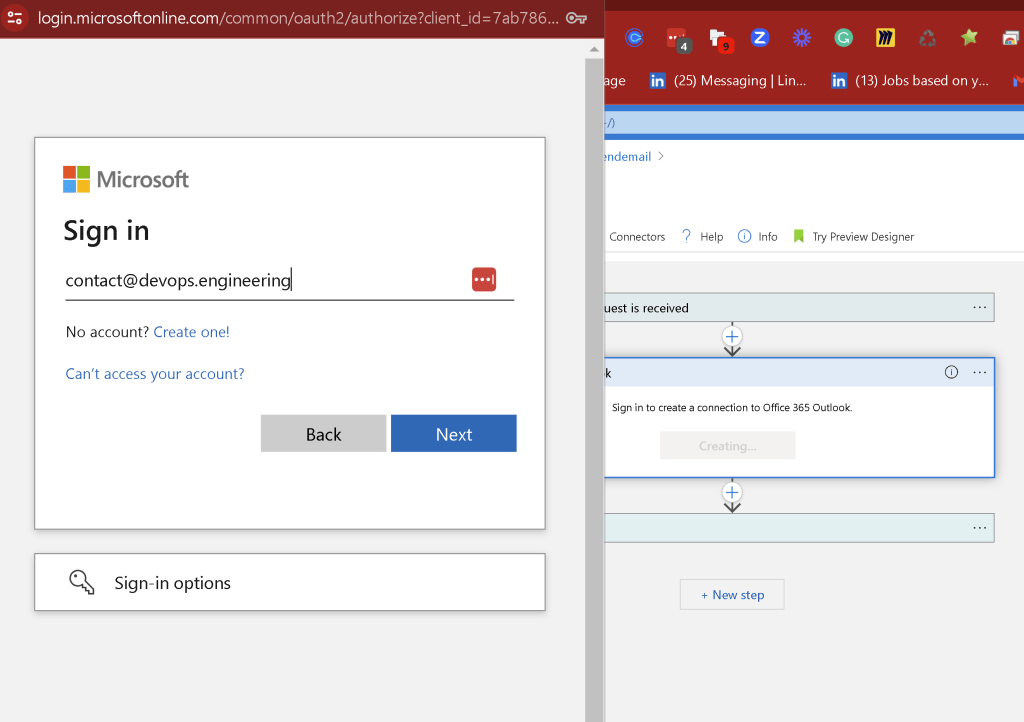The image size is (1024, 722).
Task: Click the Microsoft logo
Action: (x=125, y=179)
